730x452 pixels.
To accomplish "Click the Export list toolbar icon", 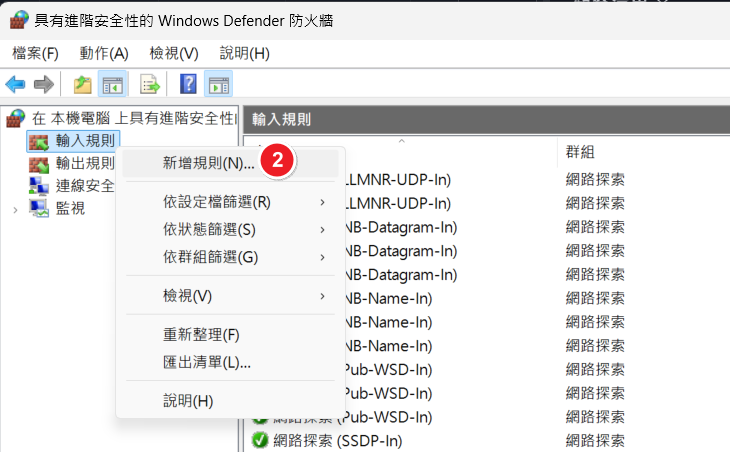I will (149, 84).
